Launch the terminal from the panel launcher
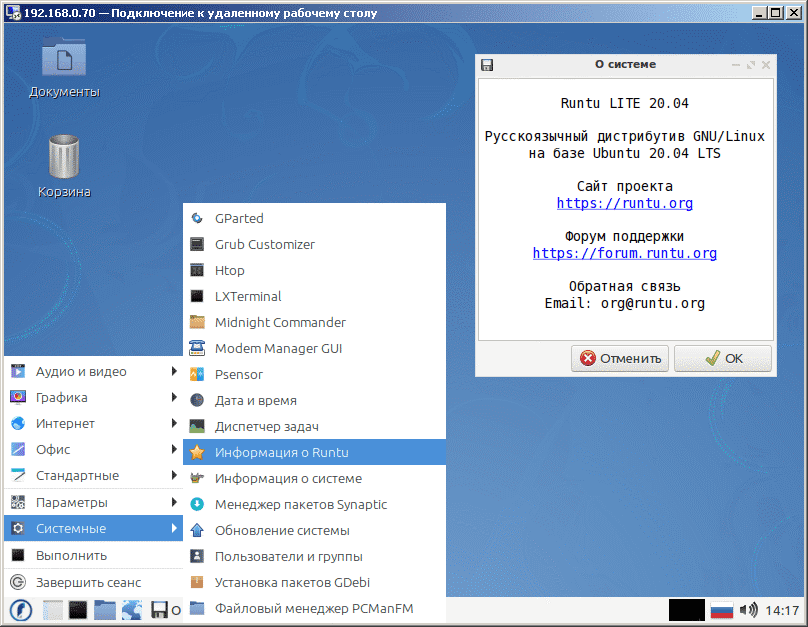 click(x=78, y=611)
